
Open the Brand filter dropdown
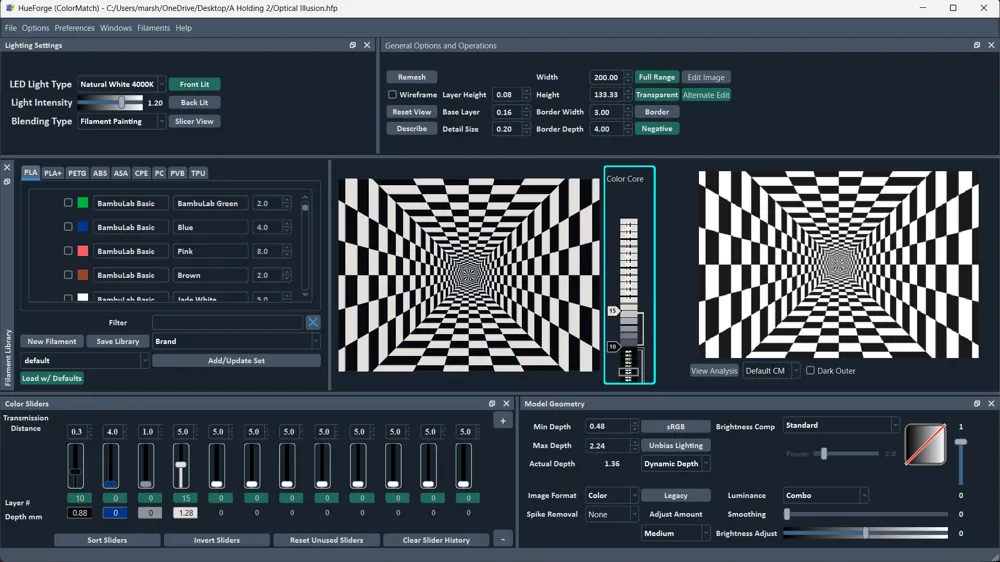coord(236,341)
